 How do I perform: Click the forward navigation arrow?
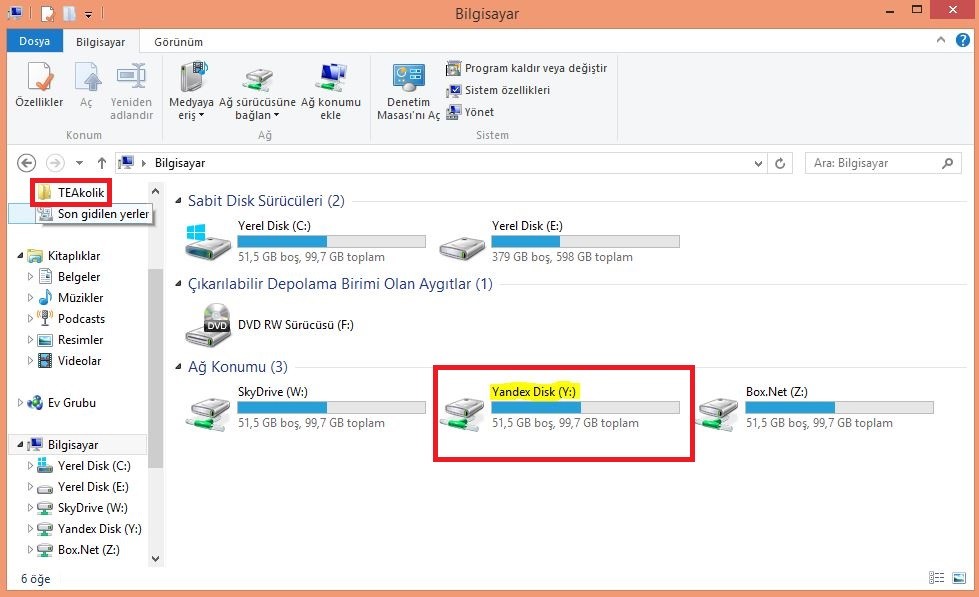[x=55, y=163]
